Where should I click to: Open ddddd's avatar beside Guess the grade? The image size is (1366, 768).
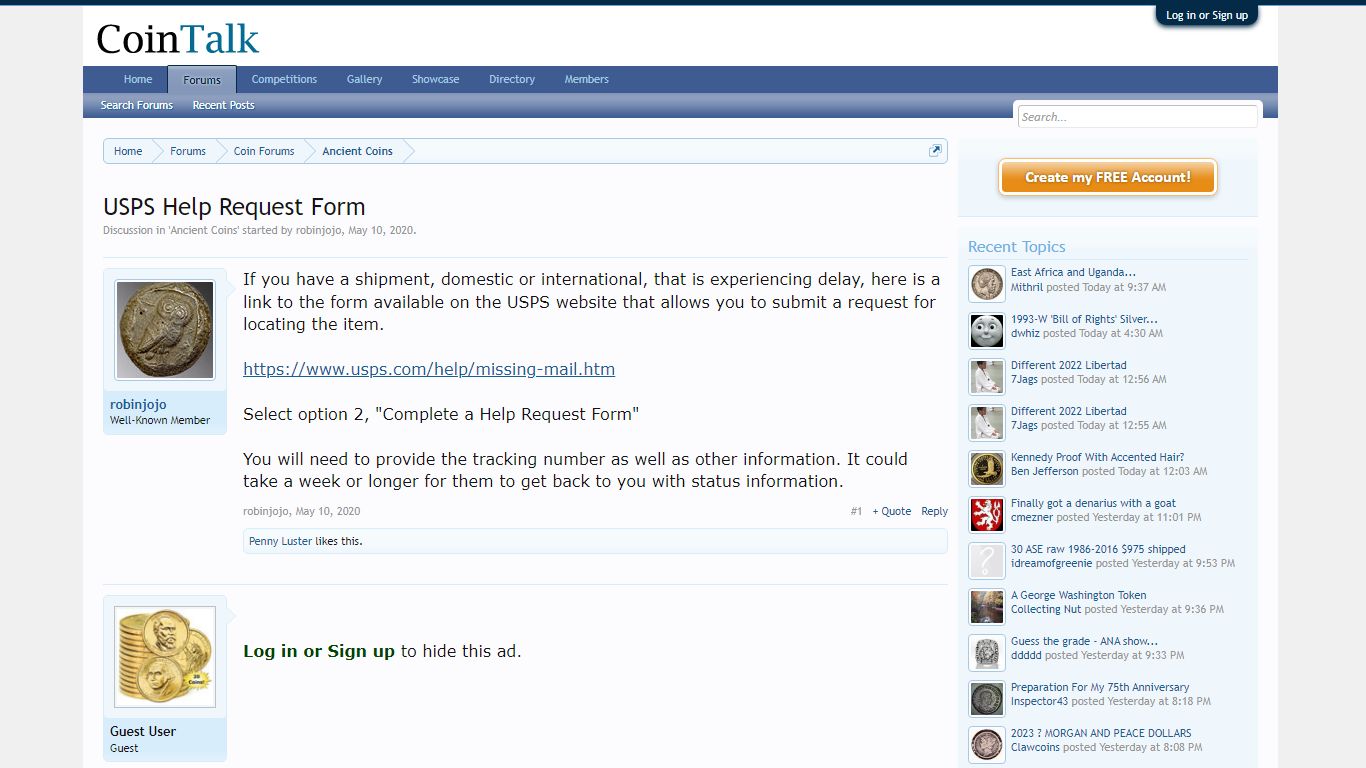coord(987,652)
